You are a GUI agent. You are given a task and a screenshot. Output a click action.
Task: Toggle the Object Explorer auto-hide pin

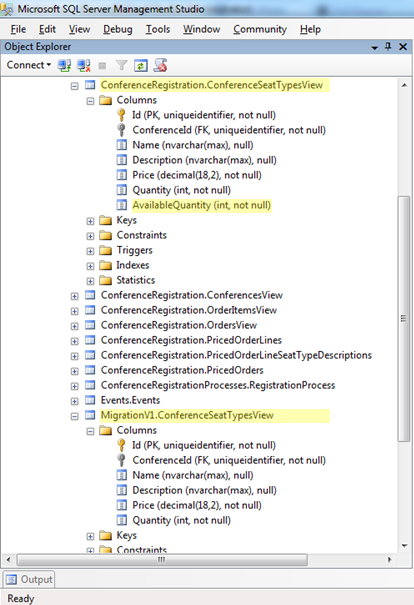point(388,47)
